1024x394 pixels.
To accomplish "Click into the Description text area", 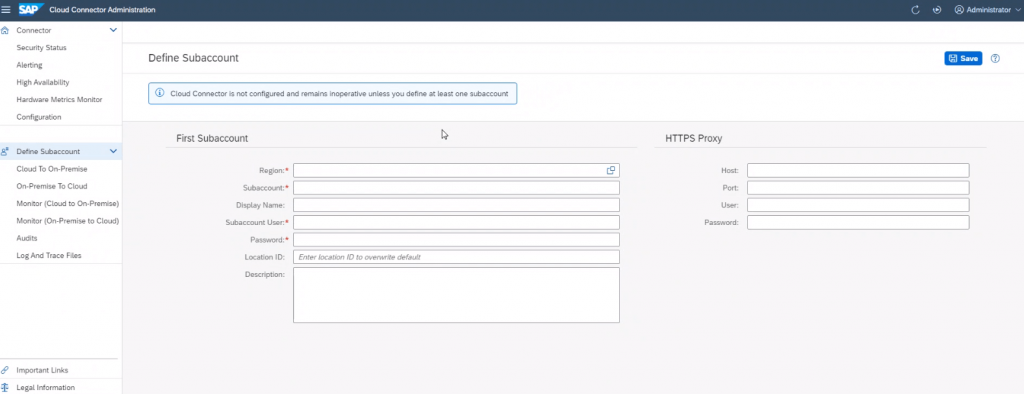I will pyautogui.click(x=456, y=295).
